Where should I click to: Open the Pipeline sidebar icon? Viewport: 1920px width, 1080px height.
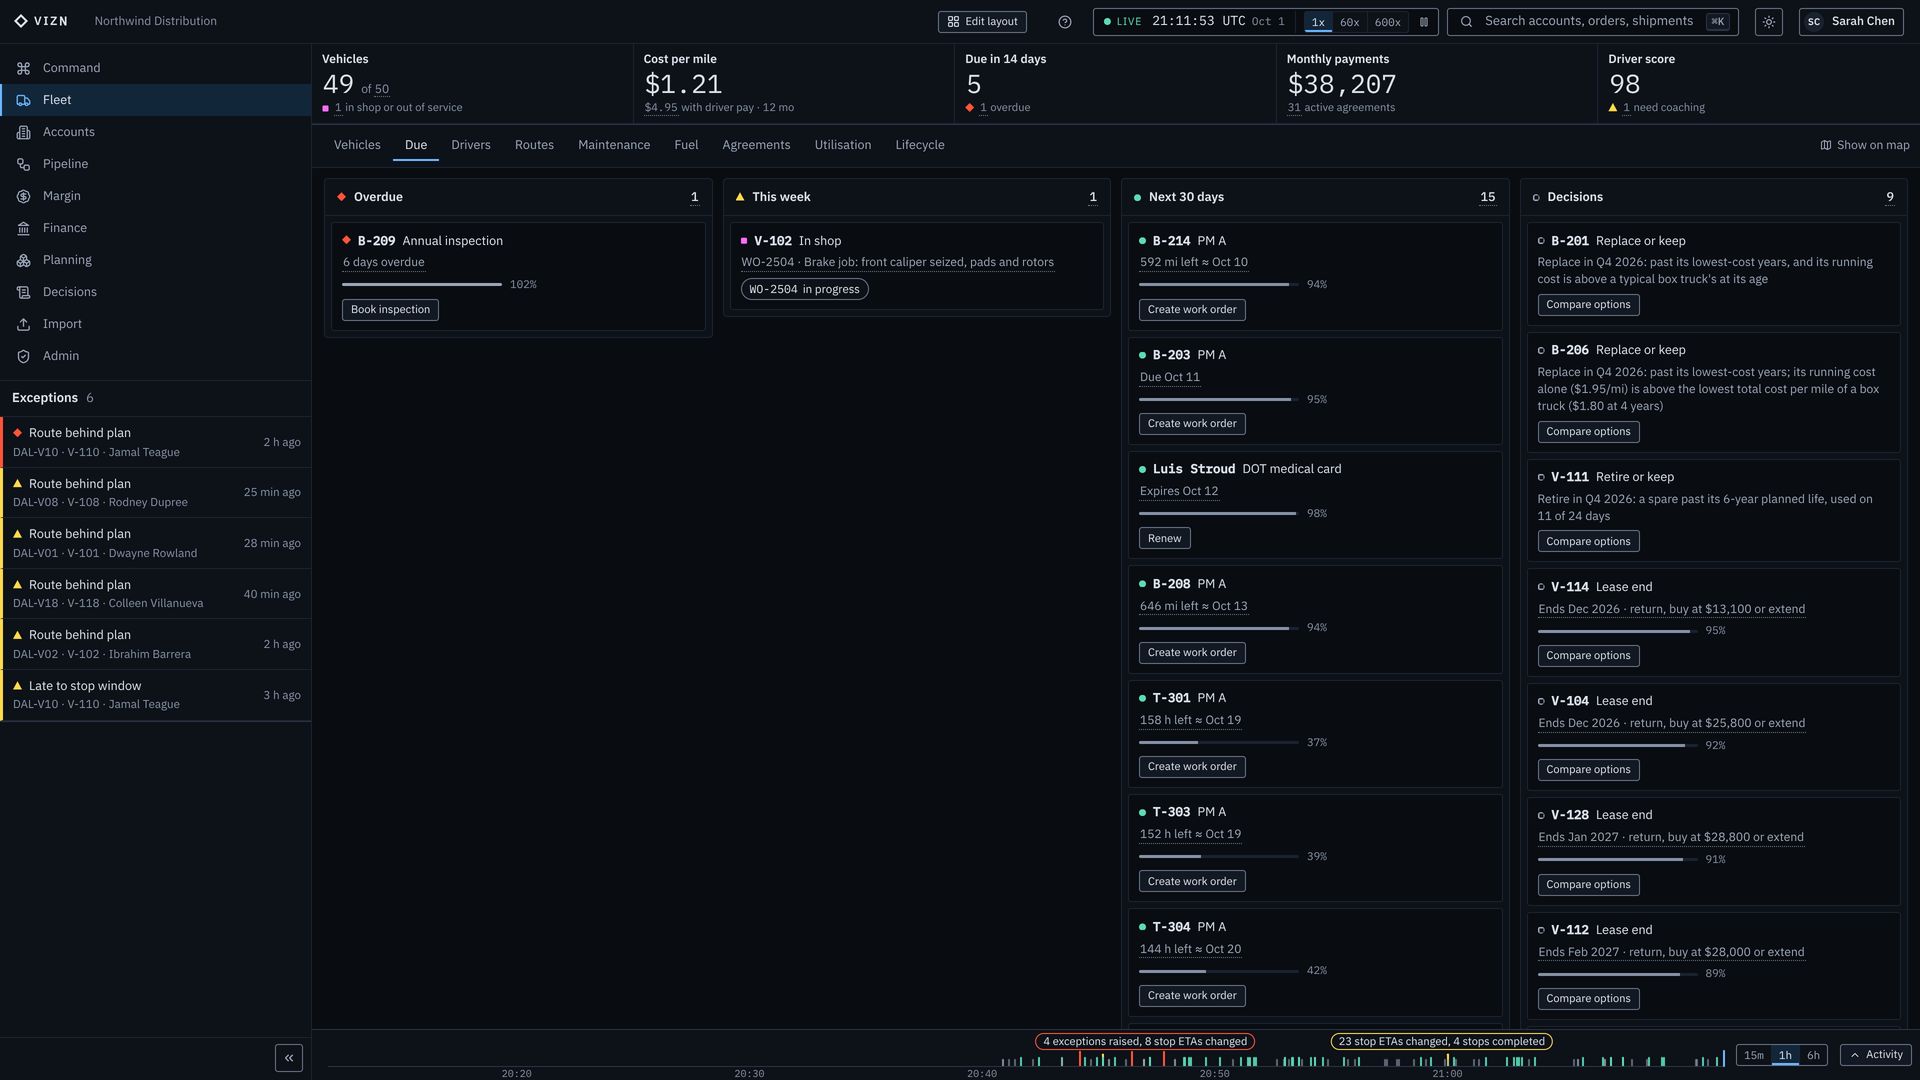[23, 164]
